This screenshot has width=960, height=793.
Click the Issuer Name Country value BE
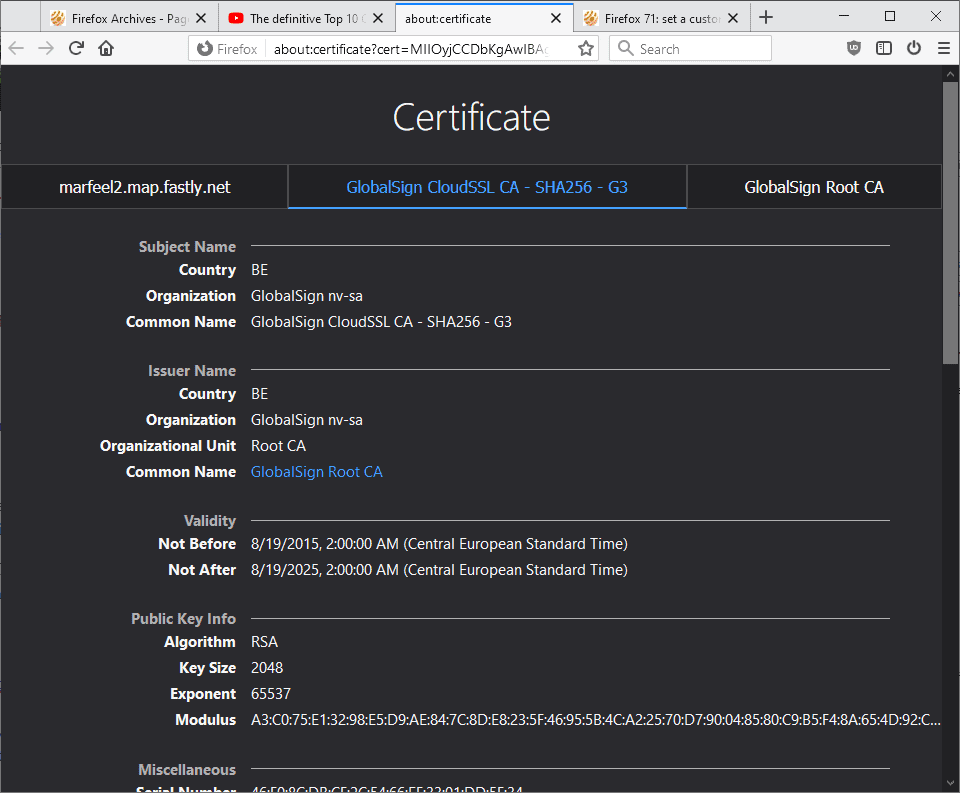coord(260,394)
